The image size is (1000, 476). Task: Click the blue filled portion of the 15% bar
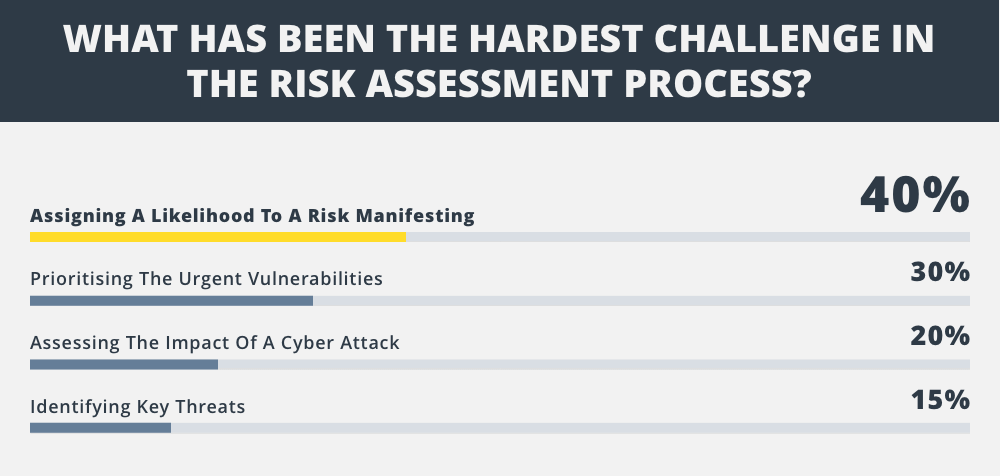(x=100, y=428)
